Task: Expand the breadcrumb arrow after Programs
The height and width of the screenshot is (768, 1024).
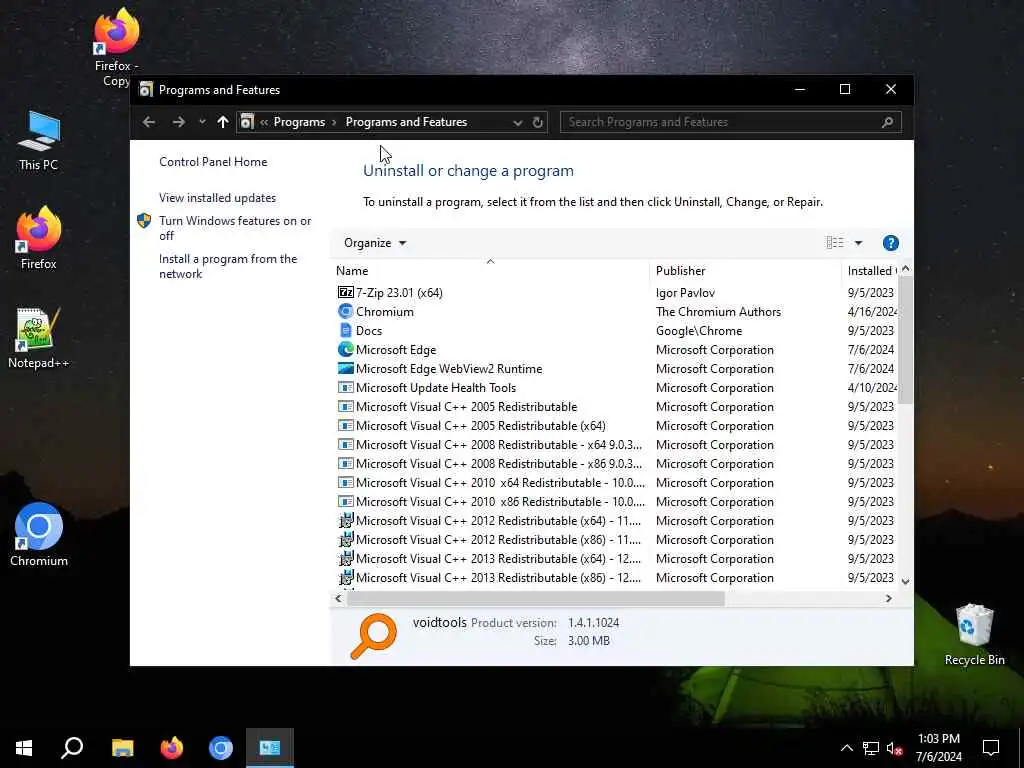Action: (334, 122)
